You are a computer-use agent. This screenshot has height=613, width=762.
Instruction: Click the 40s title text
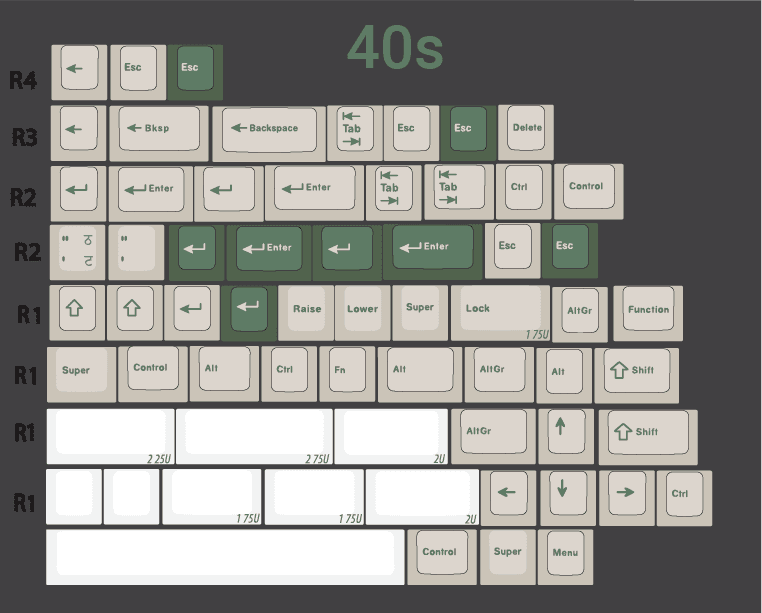tap(395, 48)
